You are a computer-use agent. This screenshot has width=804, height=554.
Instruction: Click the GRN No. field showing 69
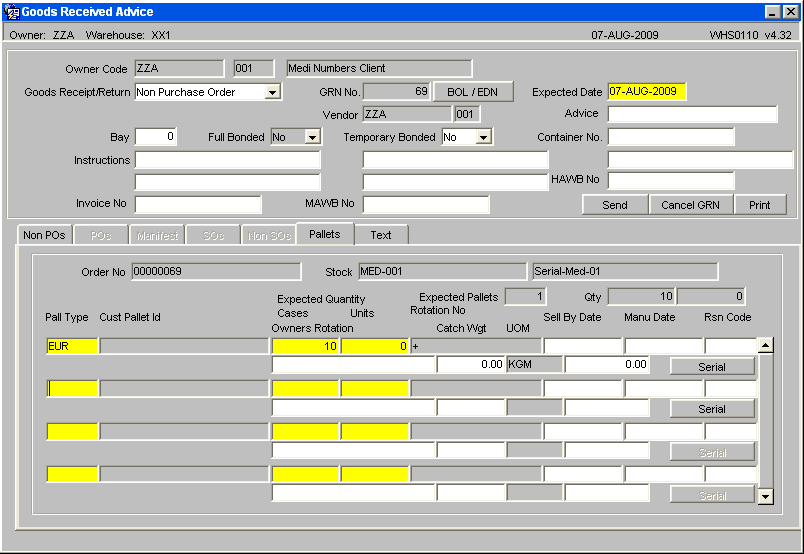coord(396,92)
